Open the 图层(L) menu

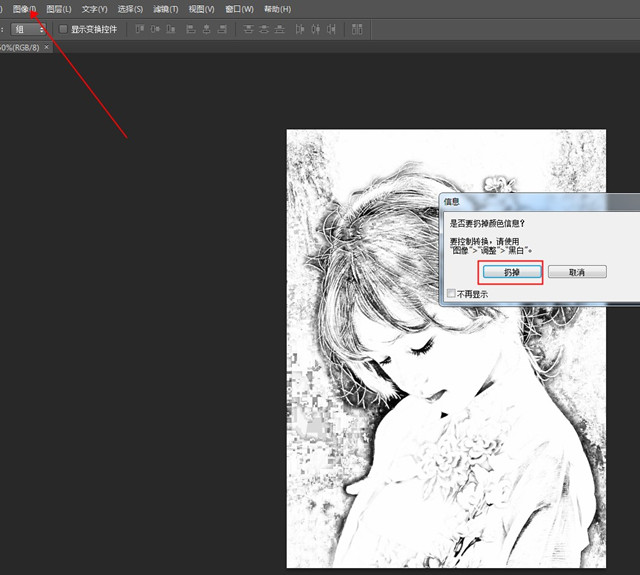pyautogui.click(x=59, y=9)
